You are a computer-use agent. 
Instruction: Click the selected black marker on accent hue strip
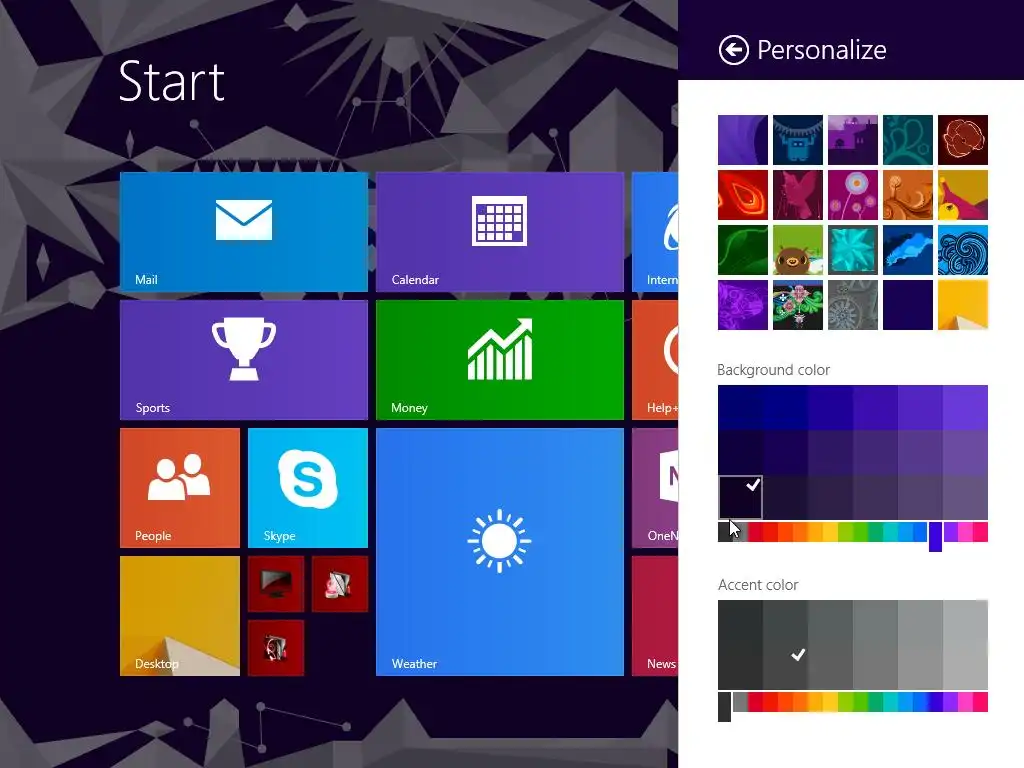tap(724, 707)
